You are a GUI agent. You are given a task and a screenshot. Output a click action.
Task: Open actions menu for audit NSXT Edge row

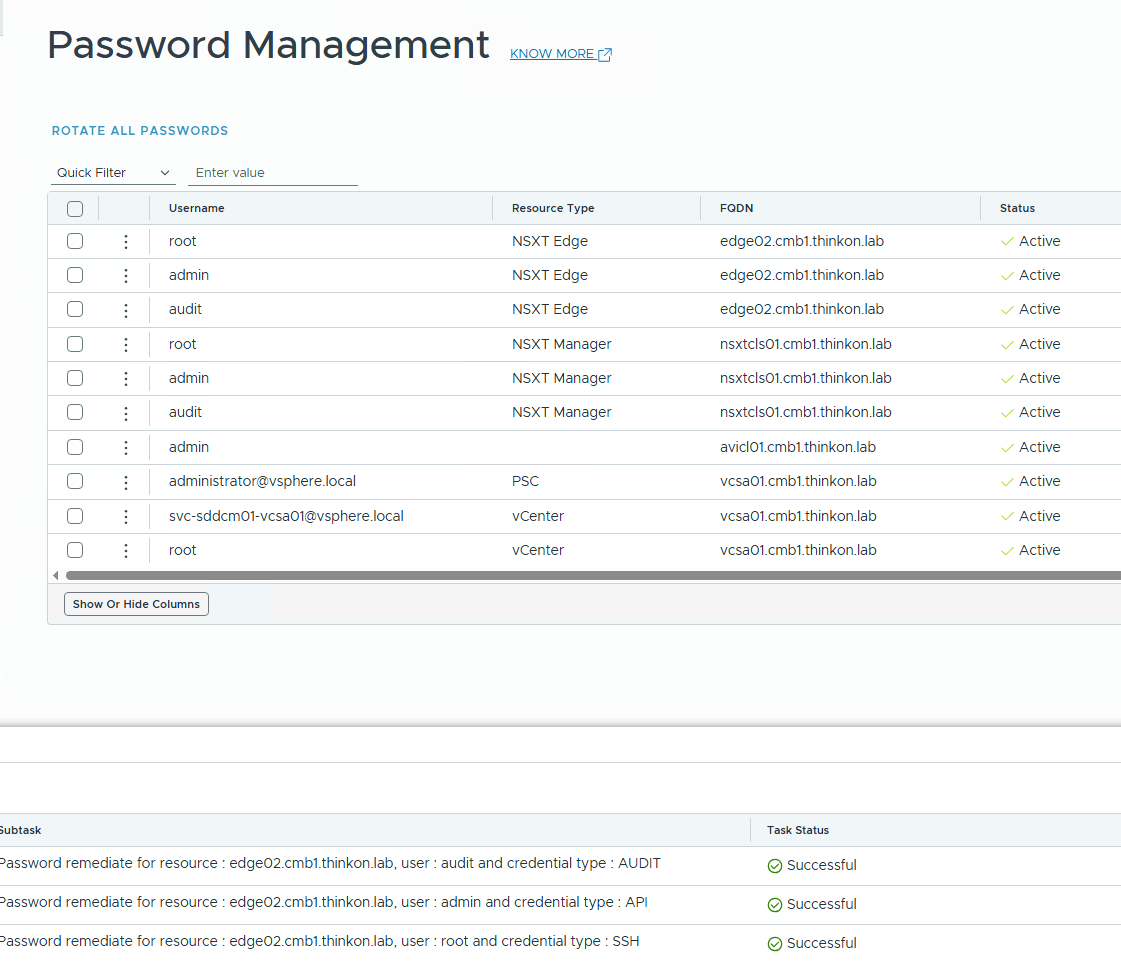pyautogui.click(x=126, y=309)
